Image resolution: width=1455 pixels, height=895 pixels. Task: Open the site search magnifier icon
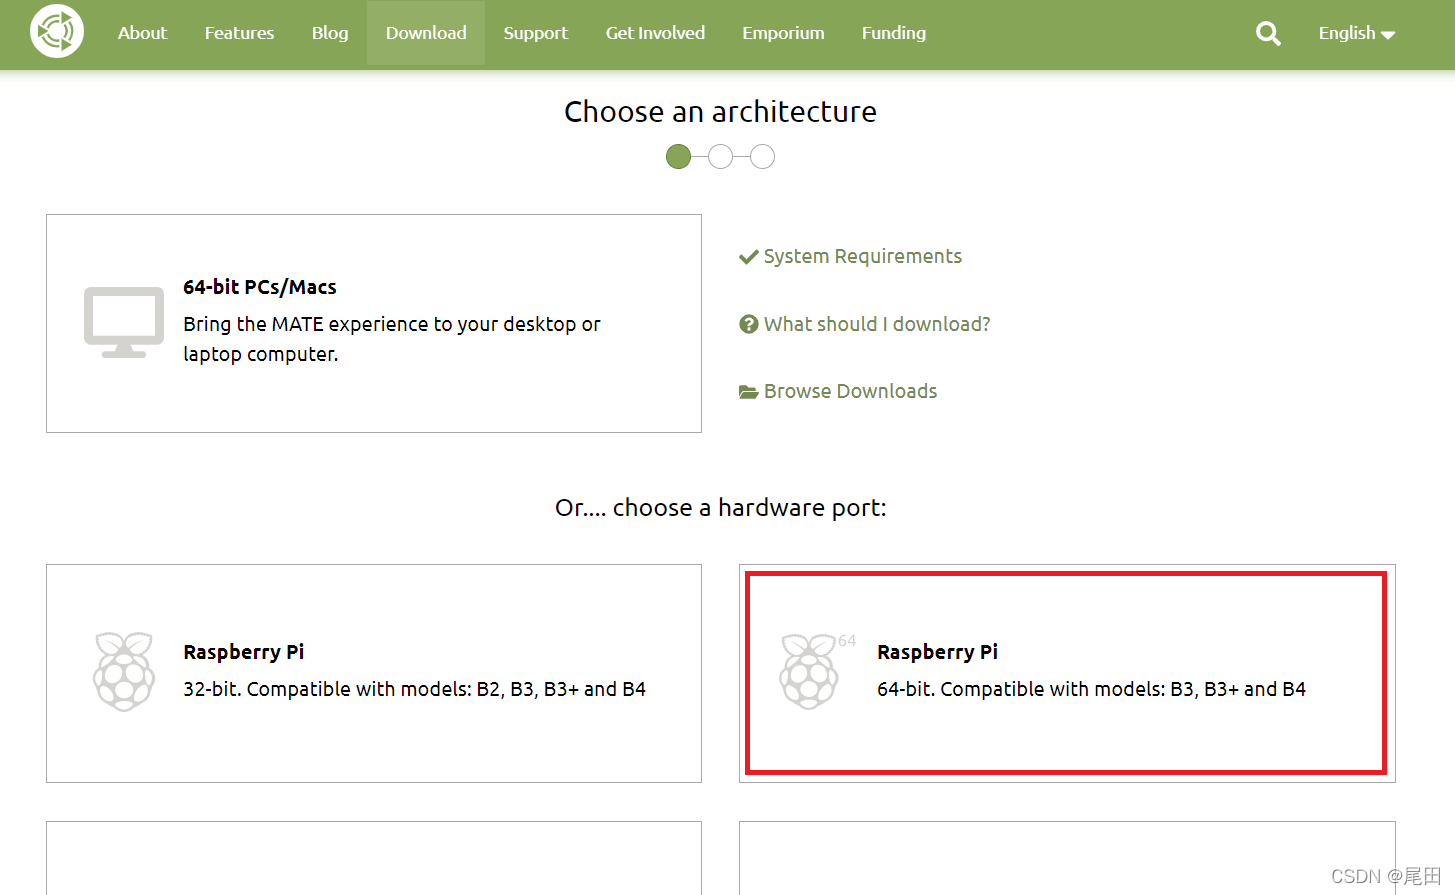click(1268, 33)
